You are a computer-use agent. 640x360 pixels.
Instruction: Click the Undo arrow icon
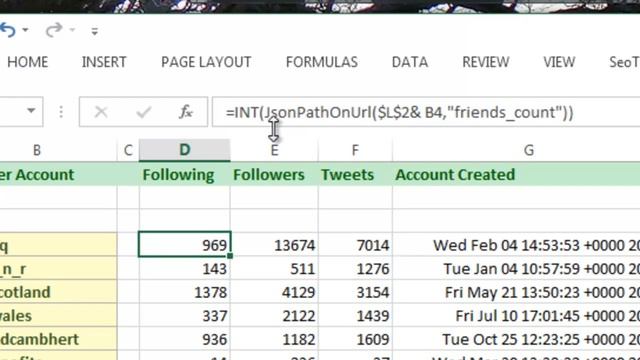7,30
